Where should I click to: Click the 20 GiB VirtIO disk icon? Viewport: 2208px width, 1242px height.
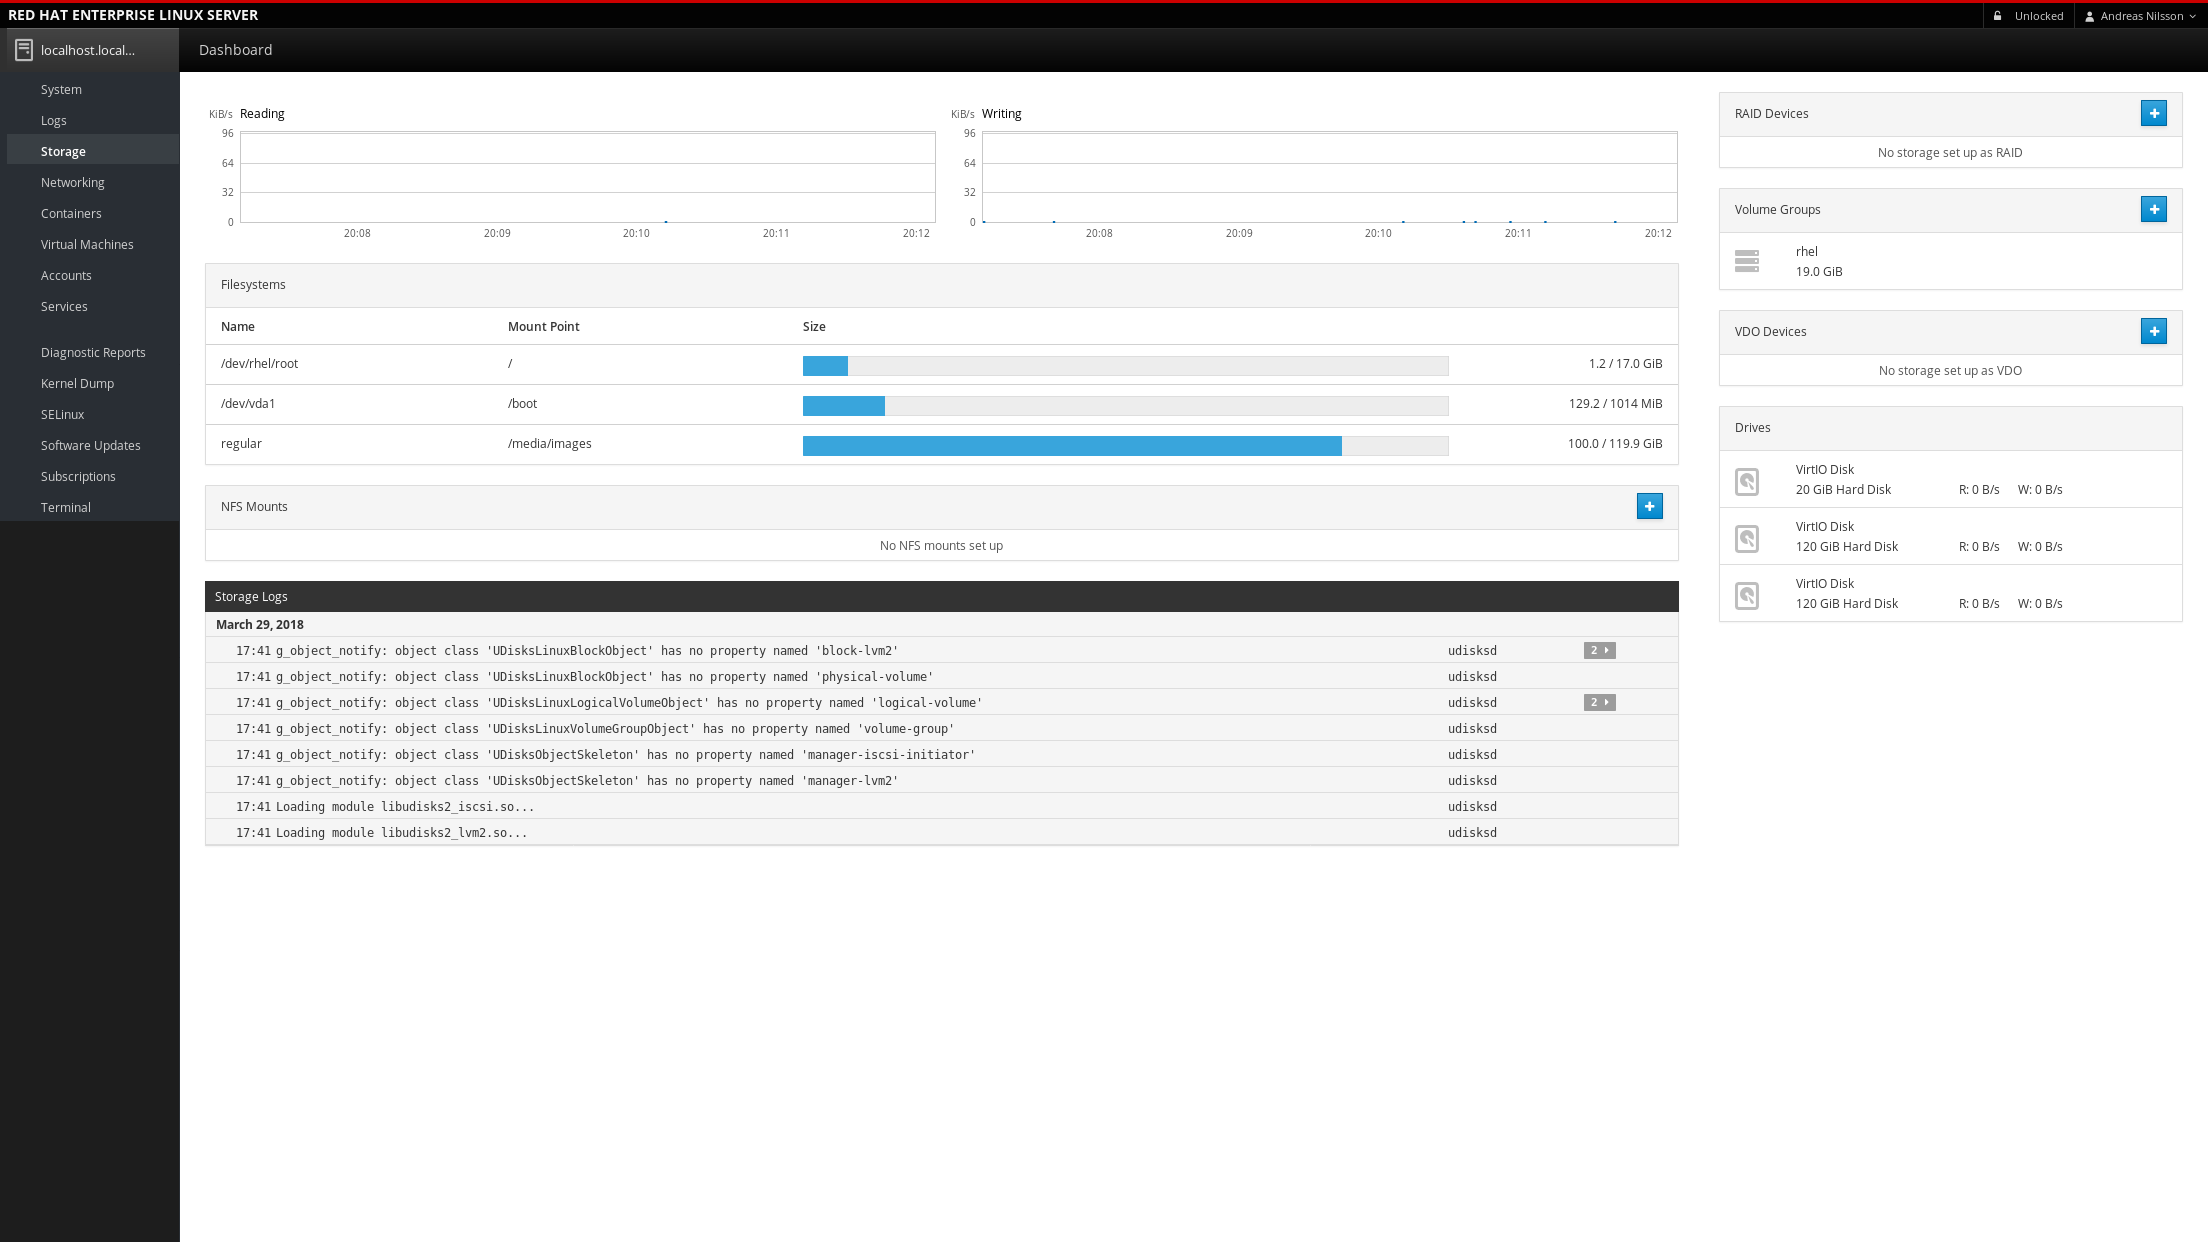[1746, 481]
